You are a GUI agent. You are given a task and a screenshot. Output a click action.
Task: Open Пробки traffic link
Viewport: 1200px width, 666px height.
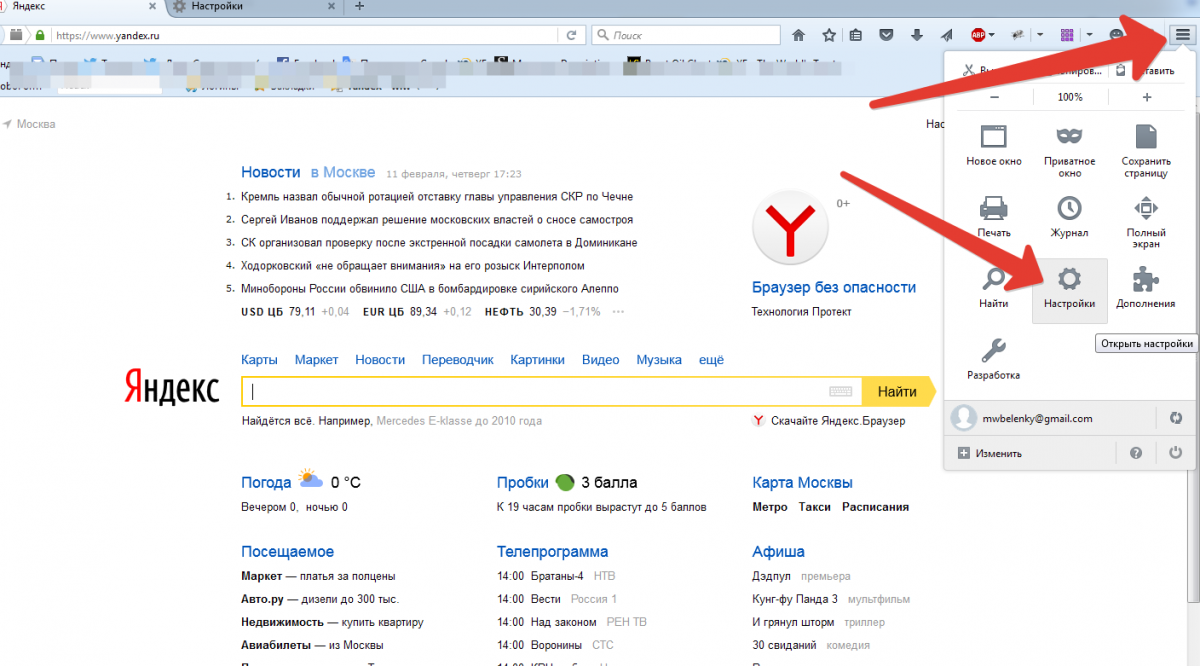pos(523,482)
